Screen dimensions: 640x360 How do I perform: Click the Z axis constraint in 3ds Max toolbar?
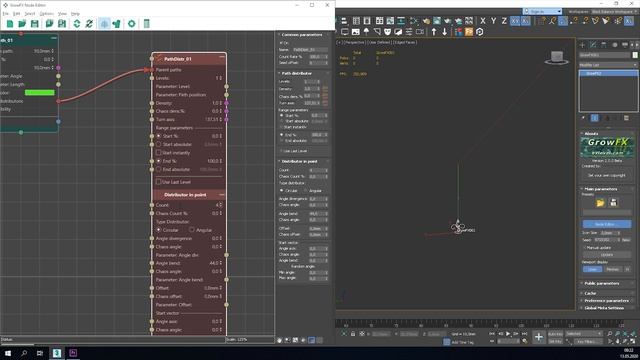coord(504,21)
